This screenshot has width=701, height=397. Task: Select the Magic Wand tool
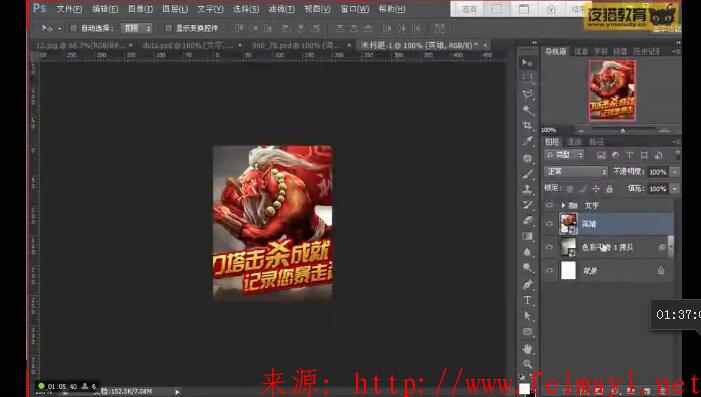(528, 110)
